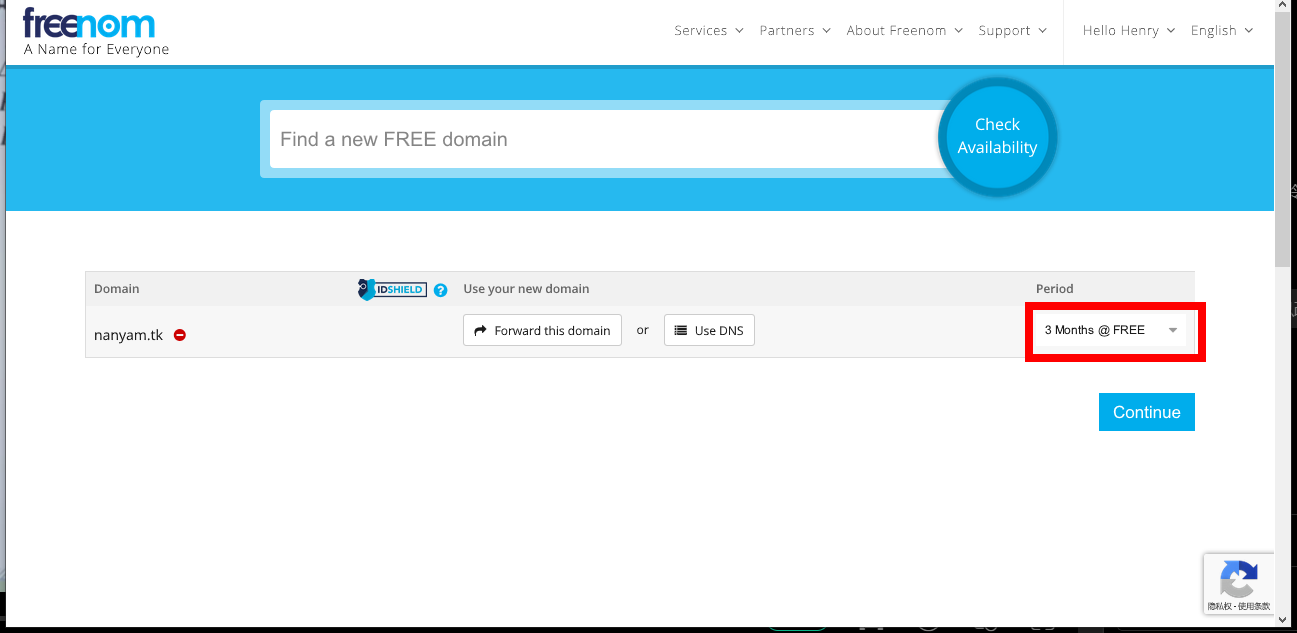The height and width of the screenshot is (633, 1297).
Task: Open the Period '3 Months @ FREE' dropdown
Action: (x=1110, y=330)
